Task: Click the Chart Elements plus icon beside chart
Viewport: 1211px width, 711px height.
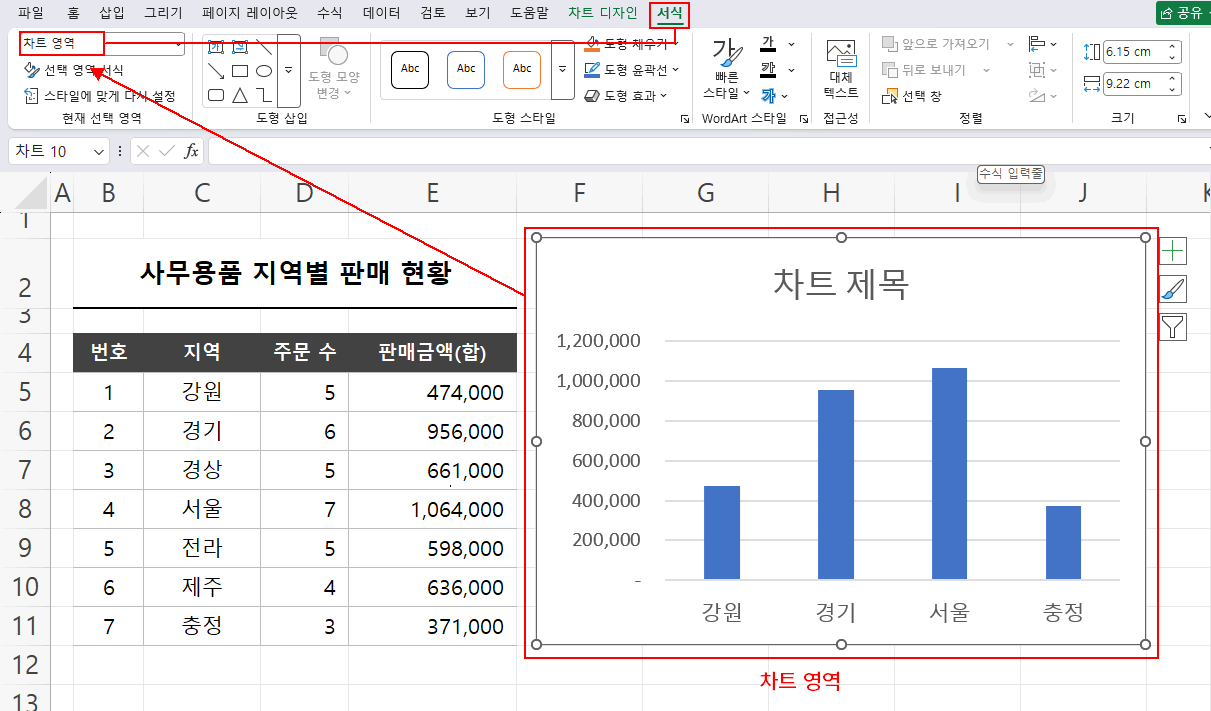Action: (1172, 250)
